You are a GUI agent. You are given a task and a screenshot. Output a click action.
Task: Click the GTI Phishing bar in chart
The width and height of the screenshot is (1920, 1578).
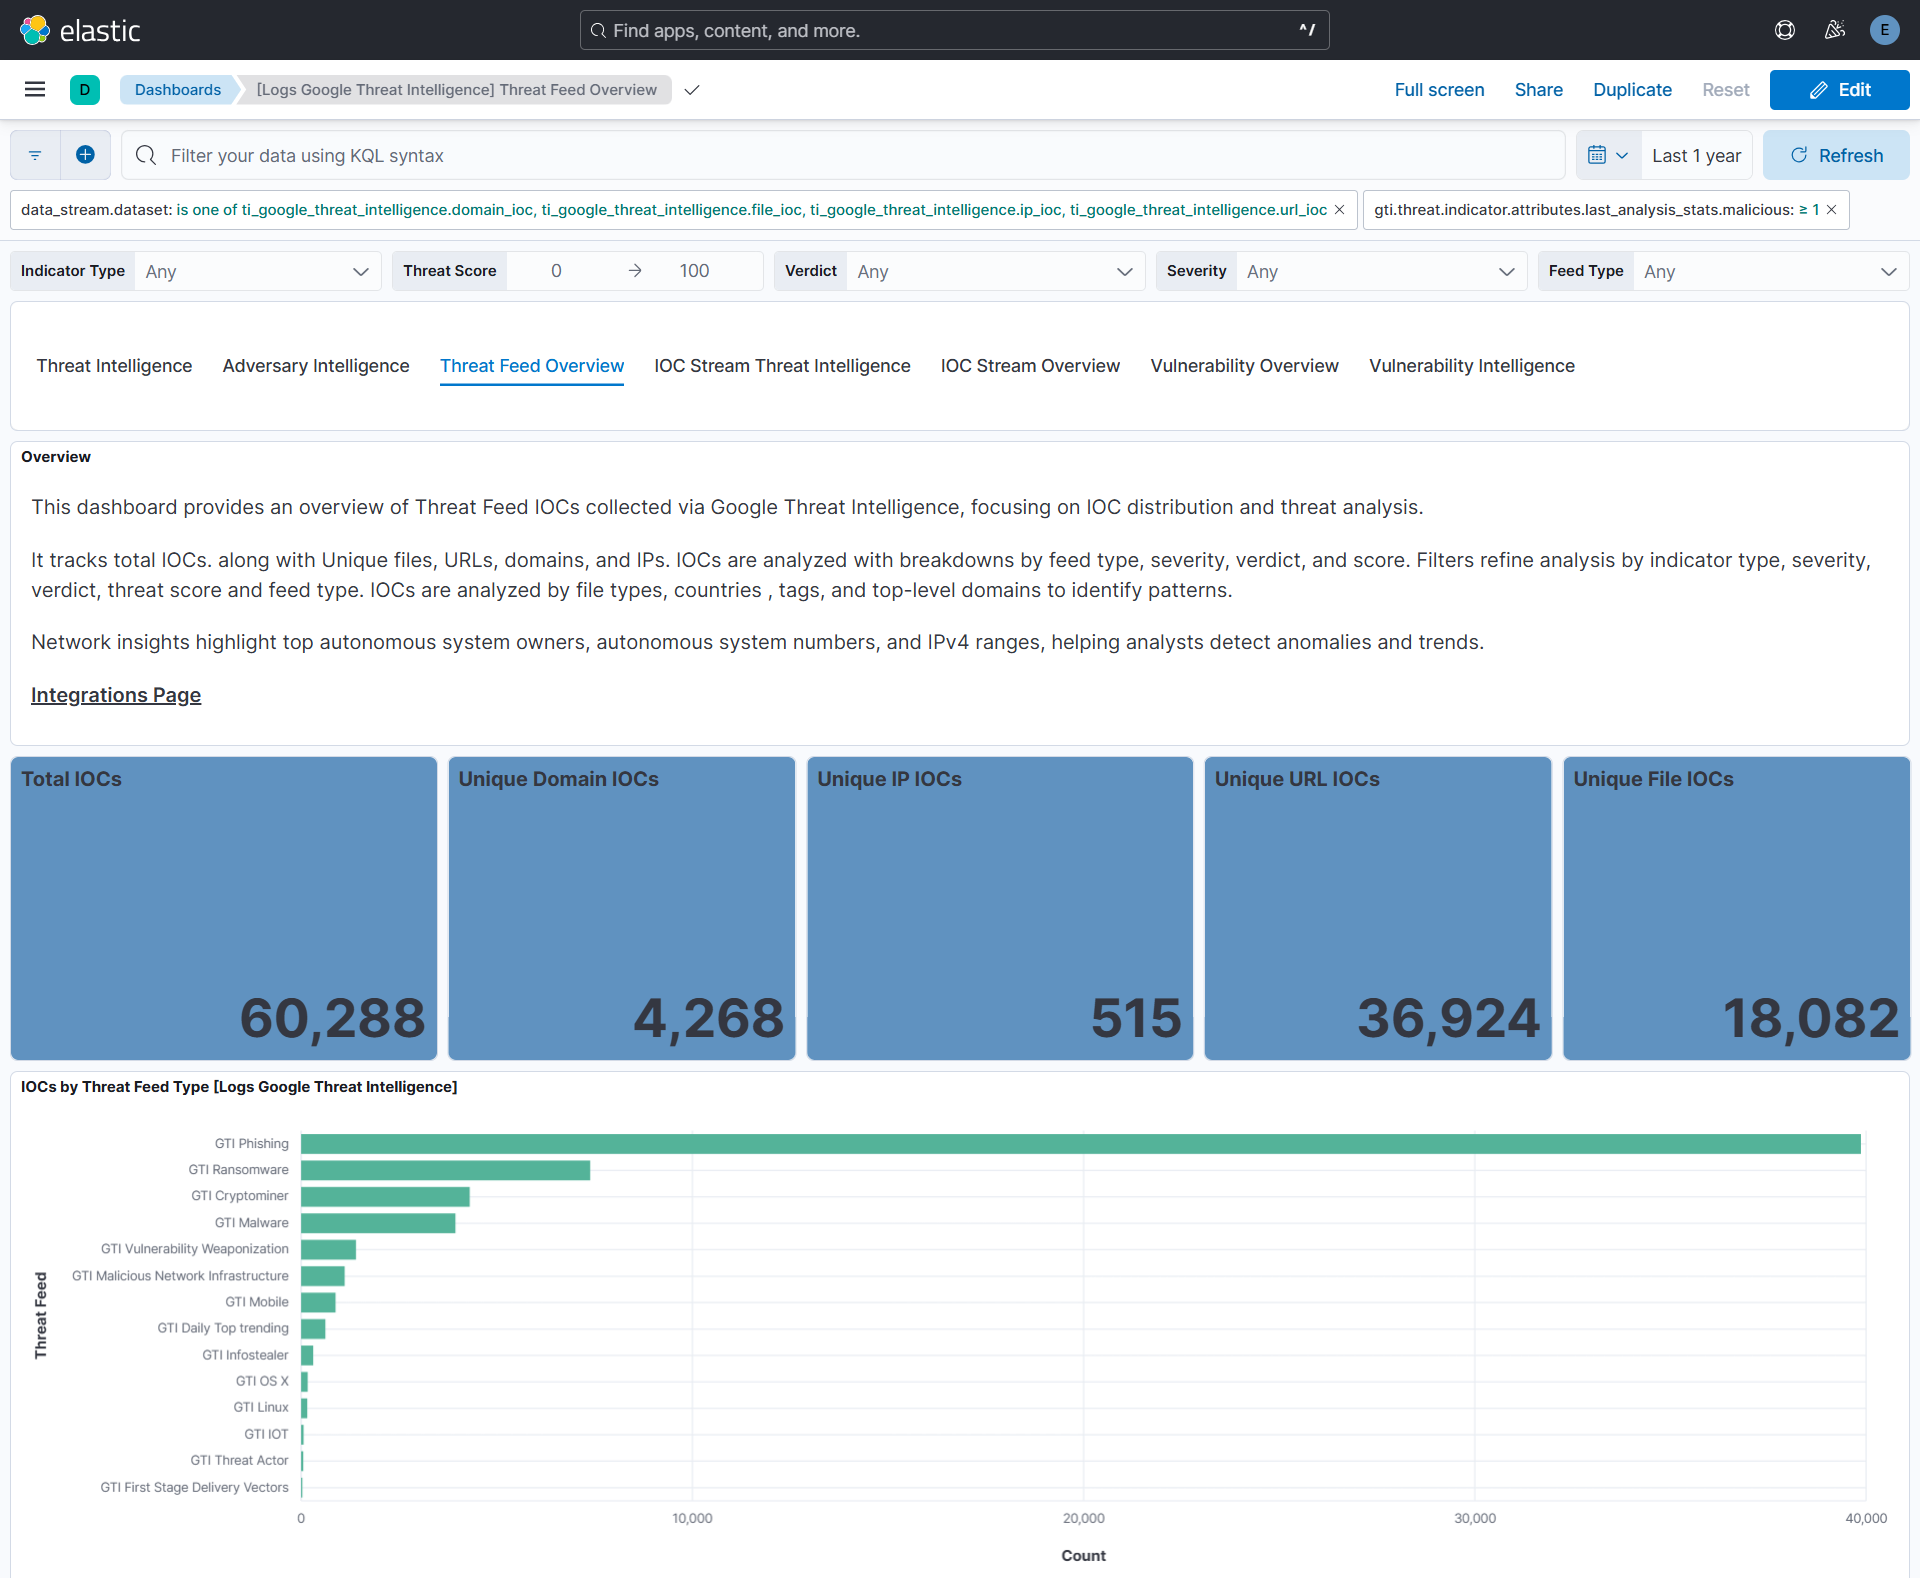click(1081, 1144)
